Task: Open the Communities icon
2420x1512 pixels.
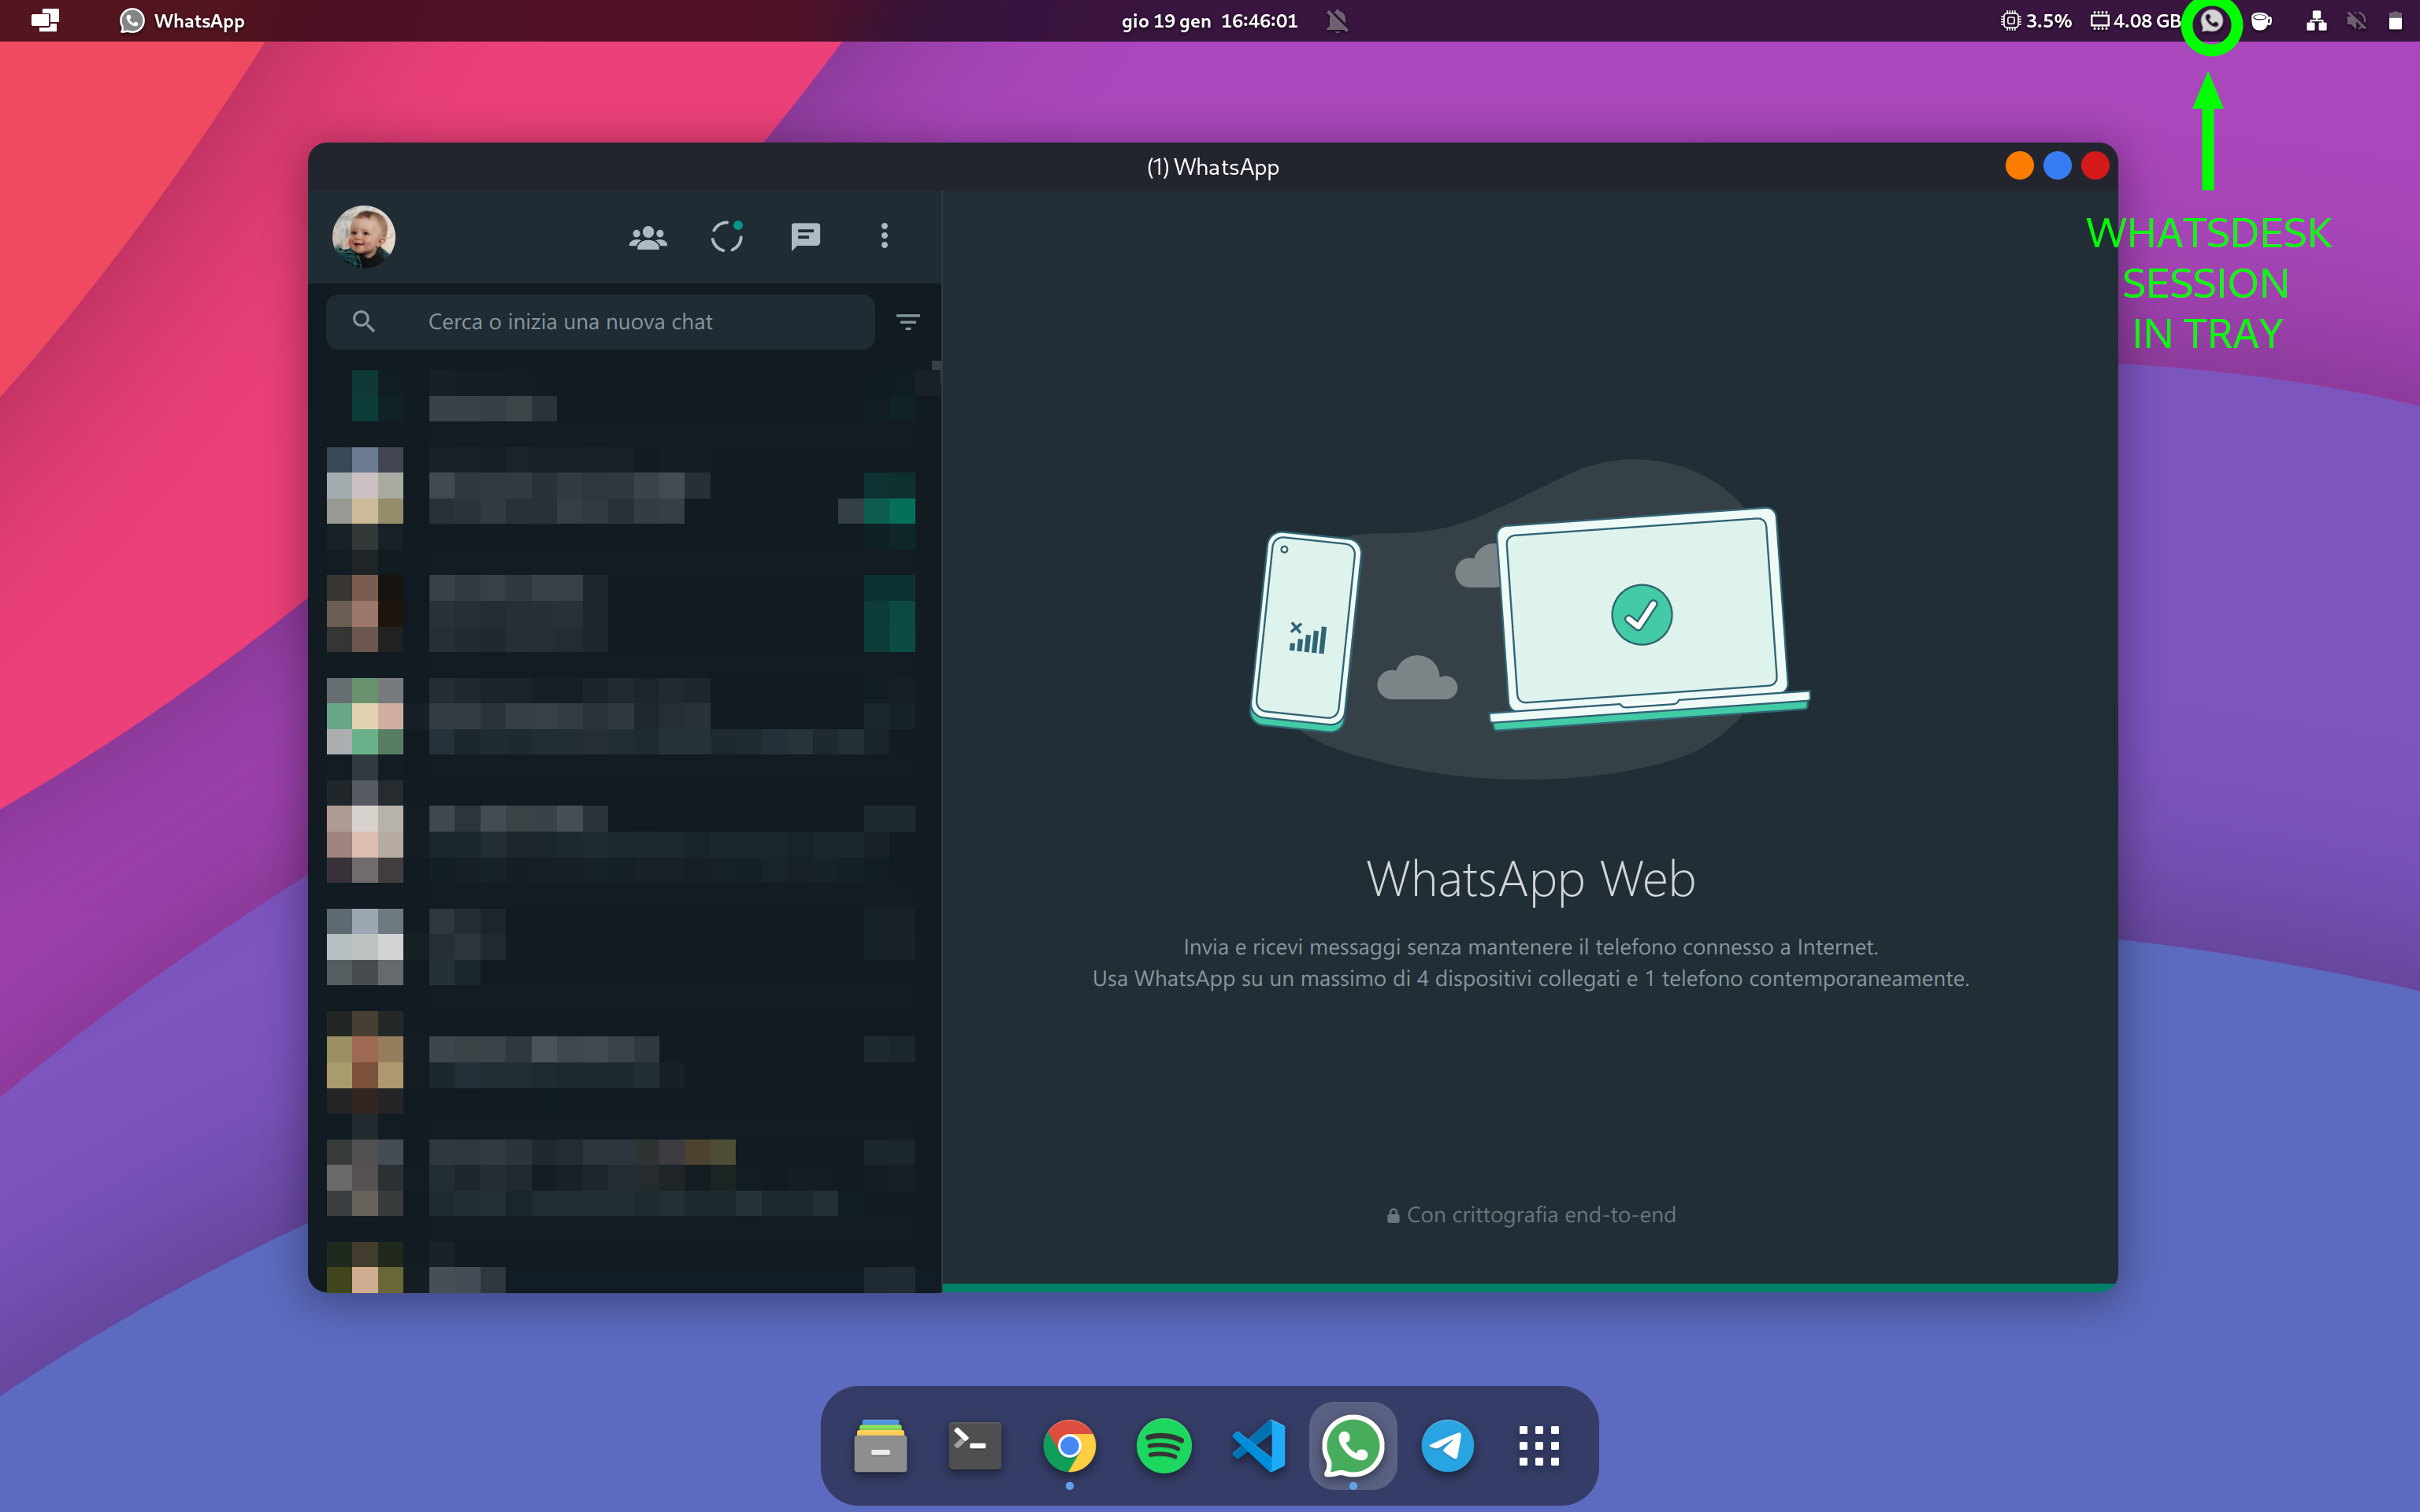Action: click(648, 237)
